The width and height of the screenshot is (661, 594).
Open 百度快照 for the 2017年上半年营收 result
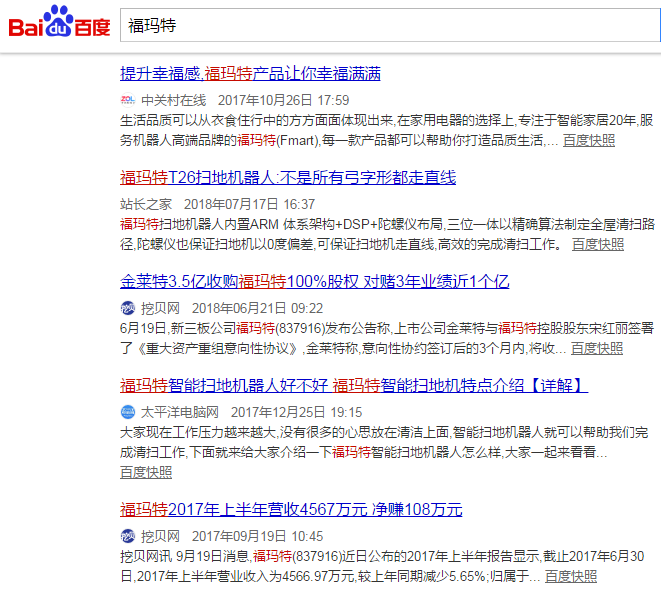pyautogui.click(x=571, y=576)
